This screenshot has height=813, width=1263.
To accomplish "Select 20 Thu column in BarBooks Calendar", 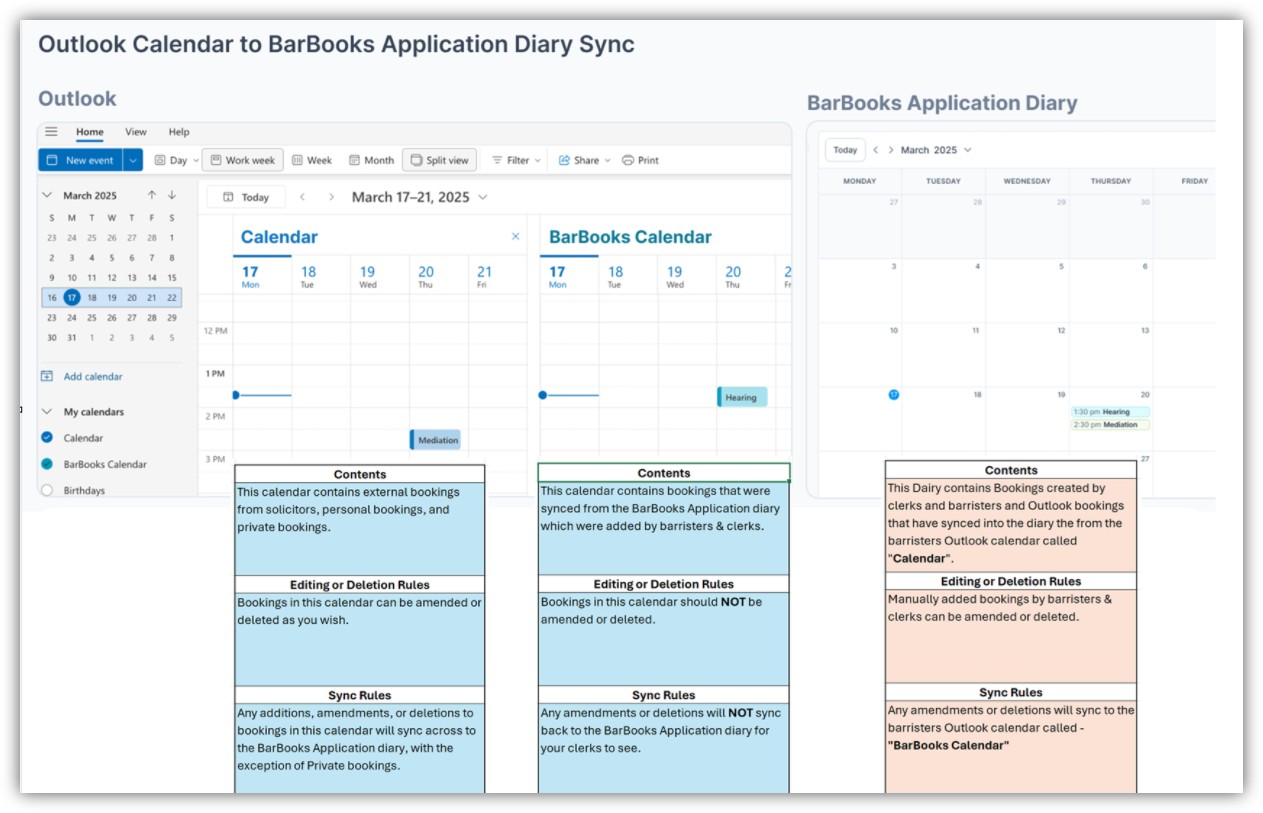I will point(733,276).
